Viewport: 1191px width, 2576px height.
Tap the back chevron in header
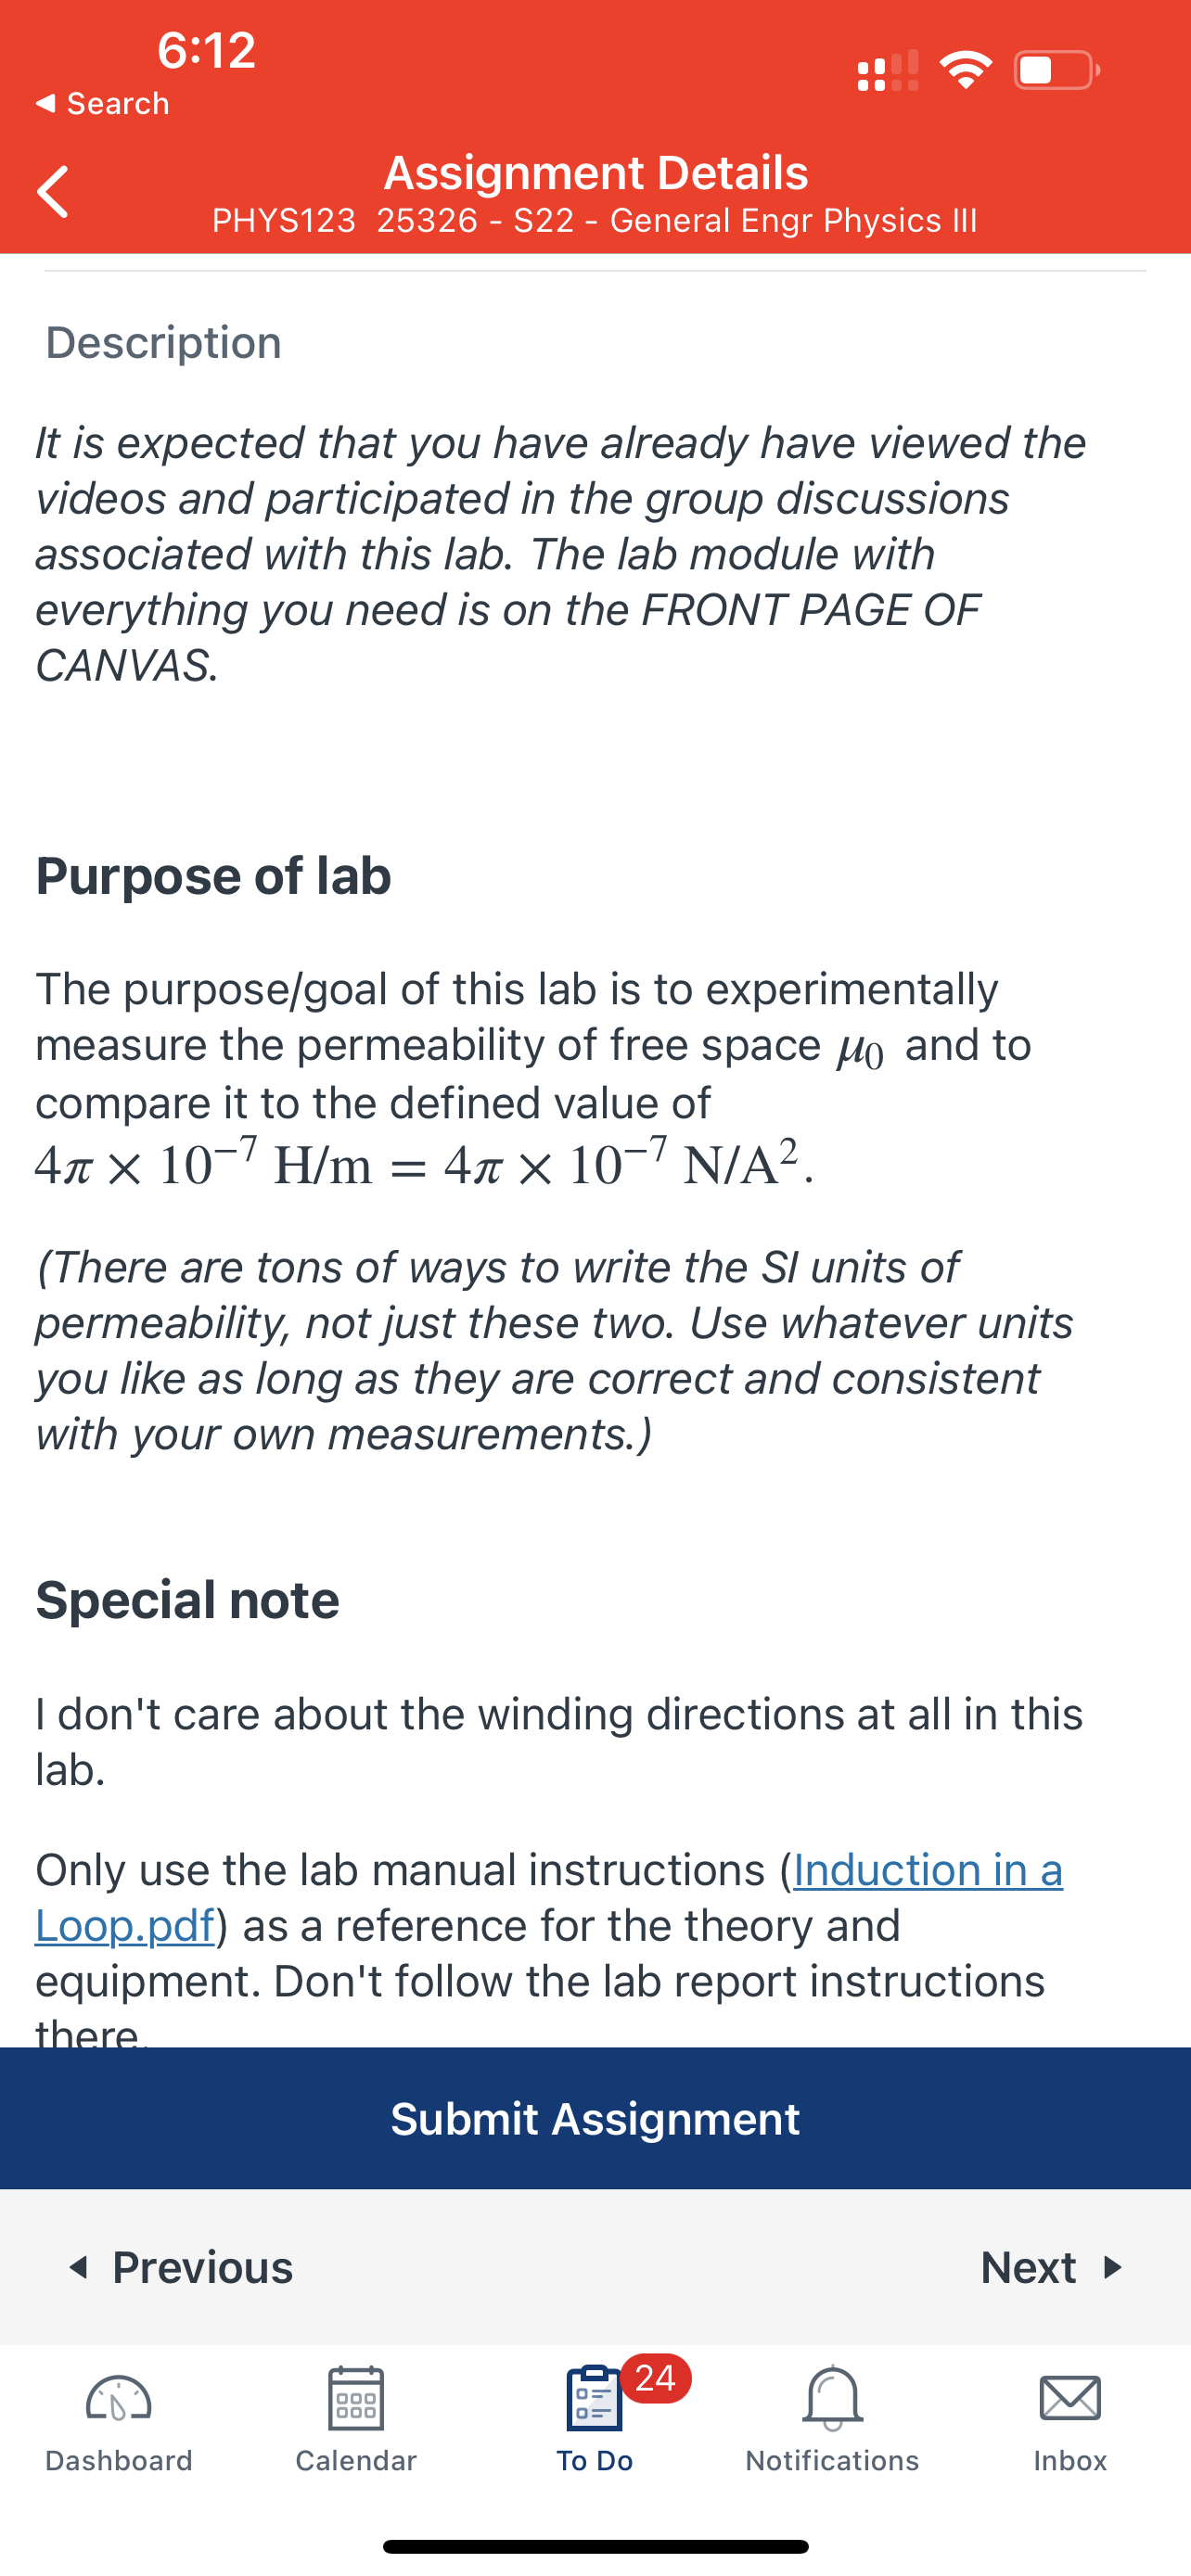[53, 191]
